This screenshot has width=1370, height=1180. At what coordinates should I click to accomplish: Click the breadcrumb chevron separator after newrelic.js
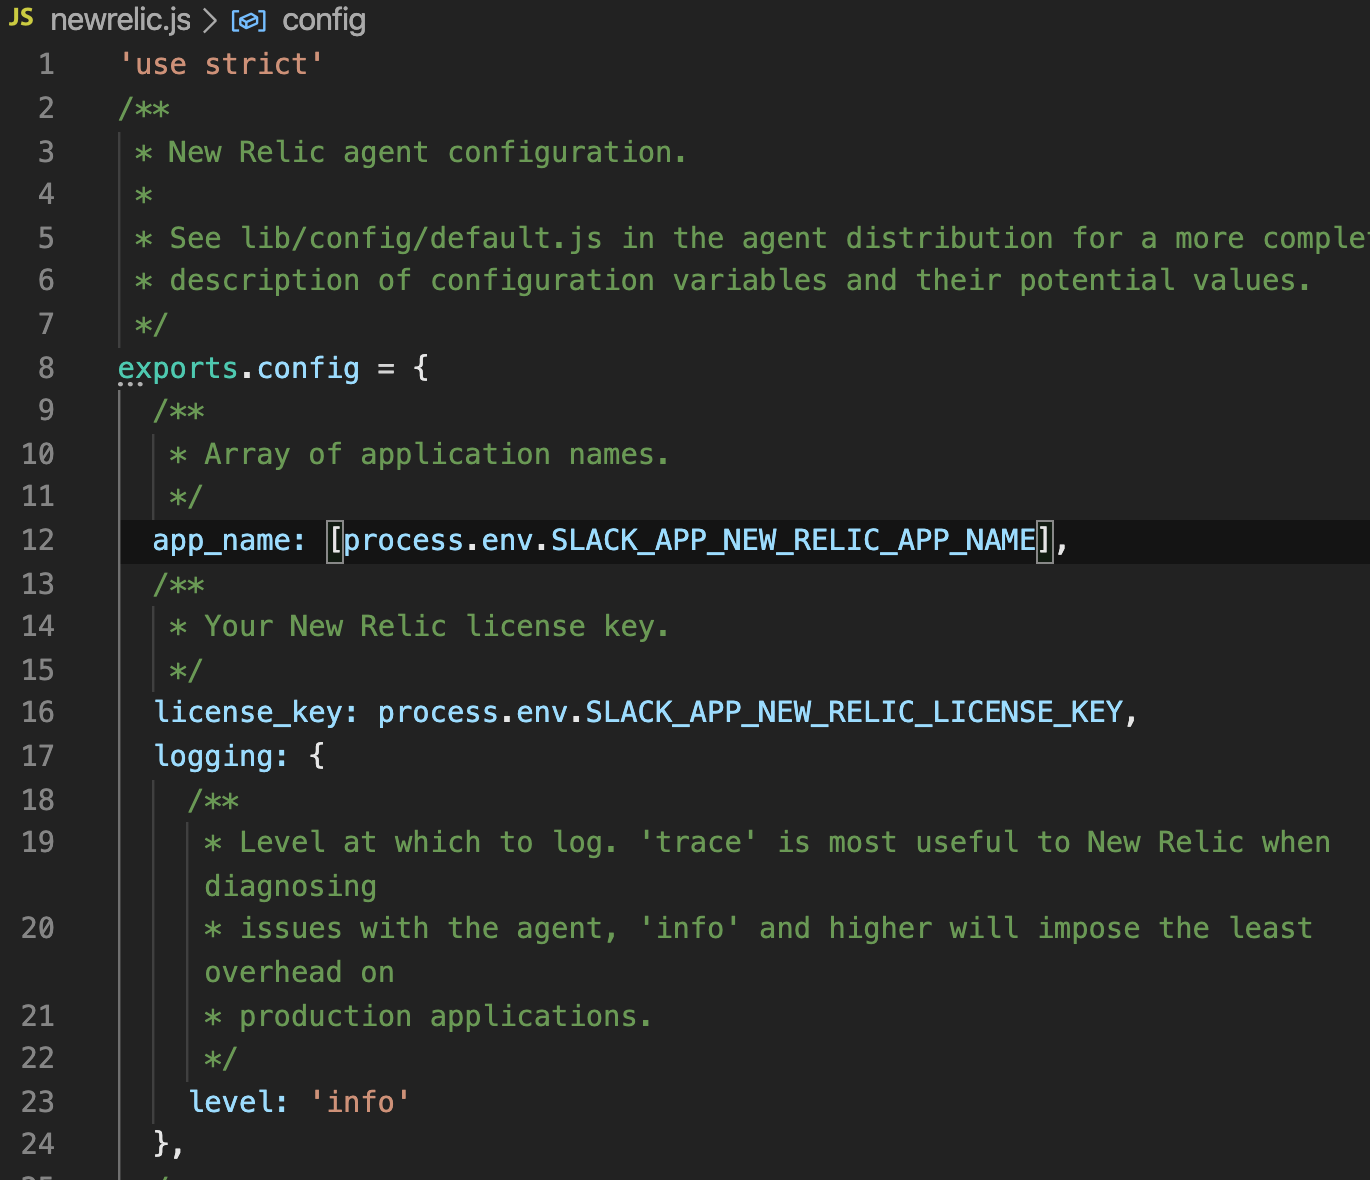[x=210, y=20]
